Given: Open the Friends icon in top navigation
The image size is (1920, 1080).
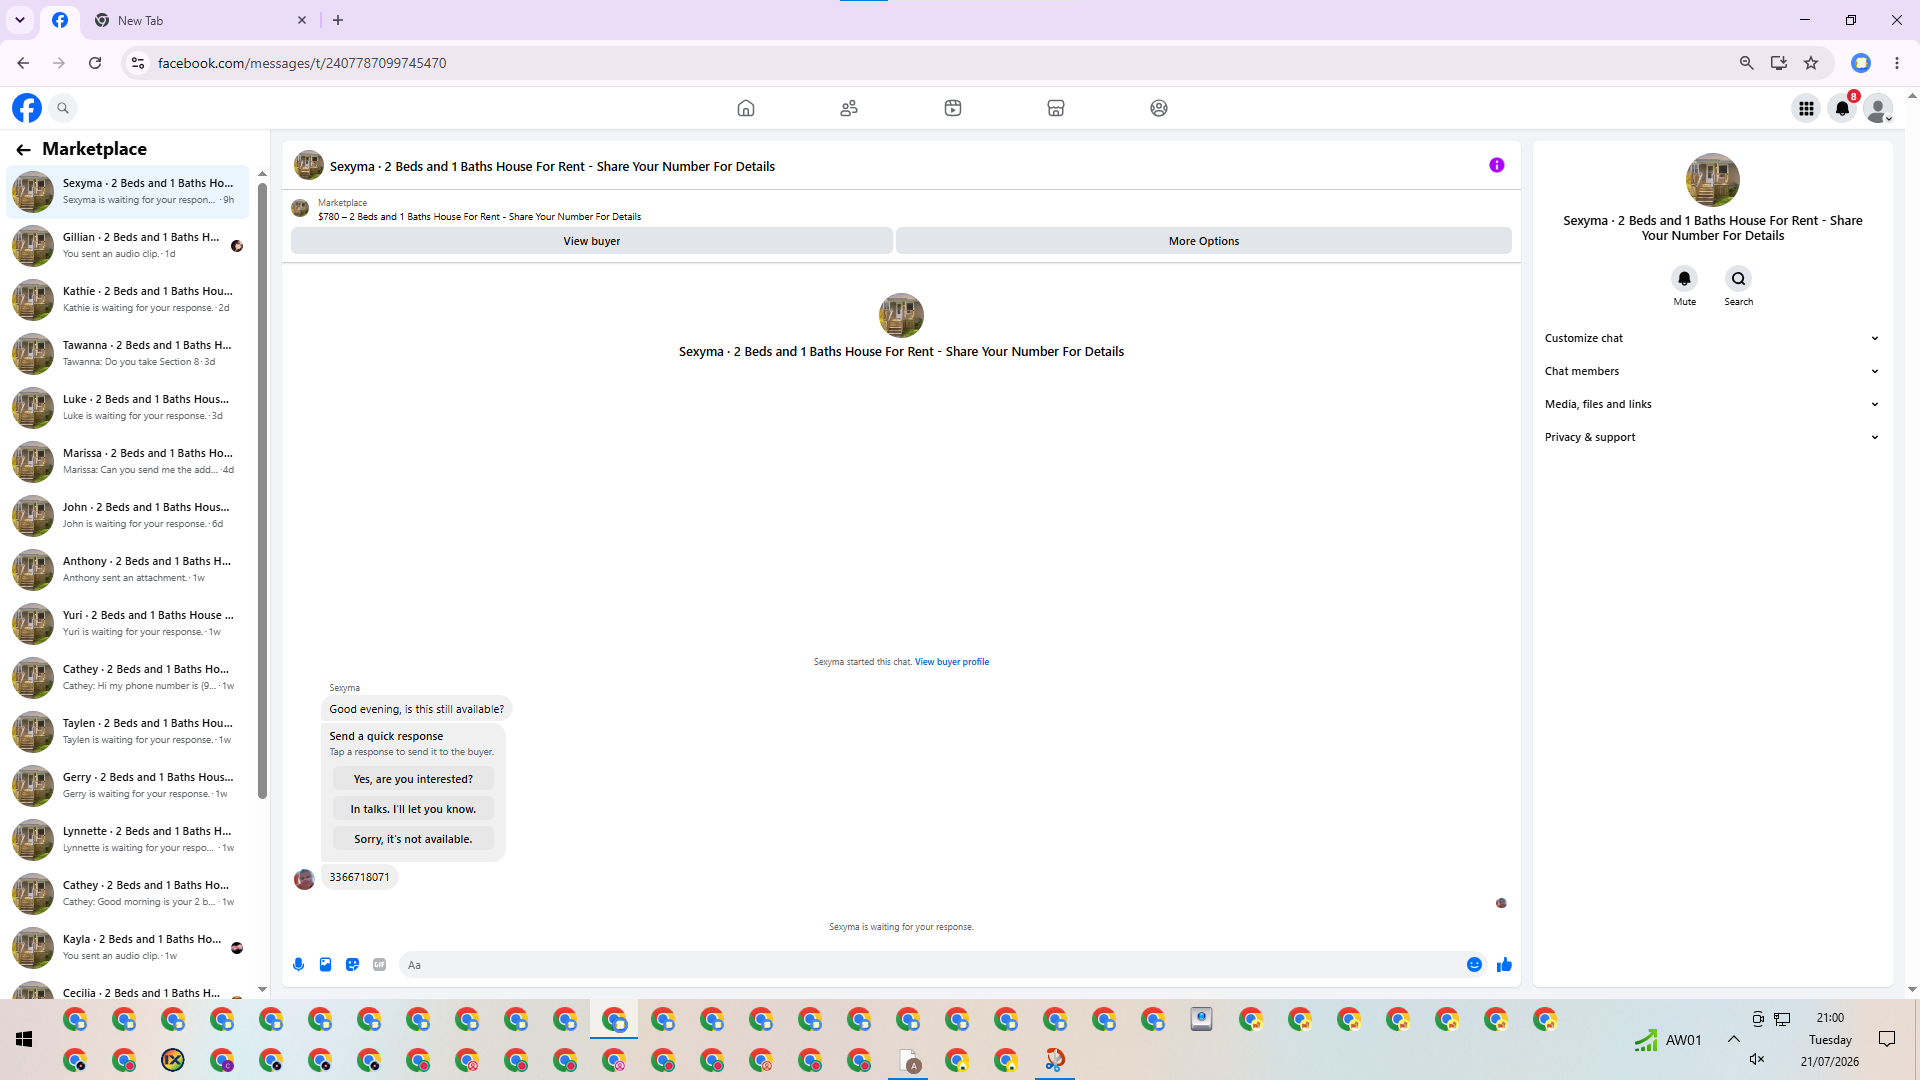Looking at the screenshot, I should pyautogui.click(x=849, y=108).
